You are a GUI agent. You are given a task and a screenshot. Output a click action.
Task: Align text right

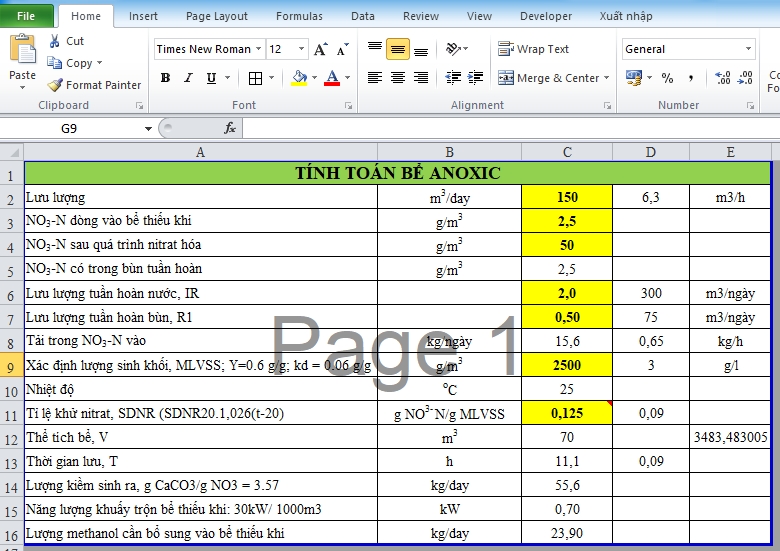[x=421, y=78]
